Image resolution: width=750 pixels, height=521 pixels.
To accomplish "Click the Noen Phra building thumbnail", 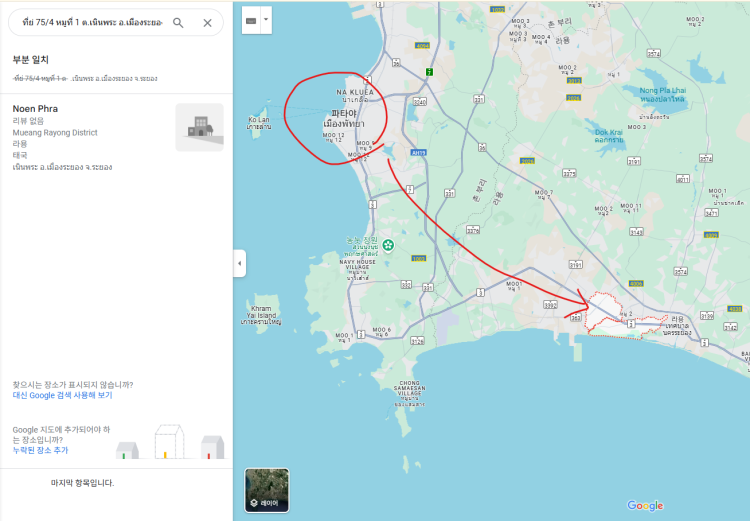I will (199, 127).
